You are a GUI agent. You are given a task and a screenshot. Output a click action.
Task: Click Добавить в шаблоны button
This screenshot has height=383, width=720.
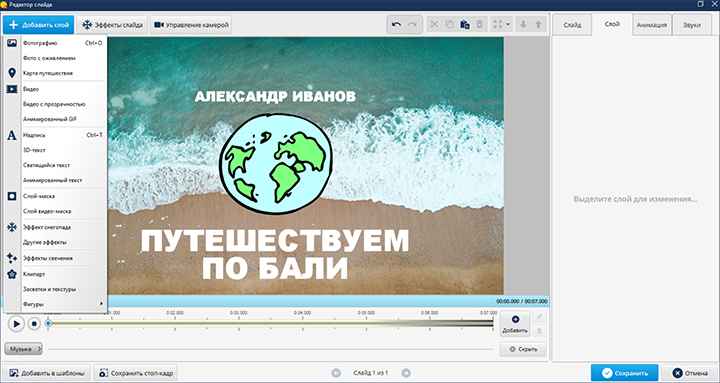pos(47,373)
